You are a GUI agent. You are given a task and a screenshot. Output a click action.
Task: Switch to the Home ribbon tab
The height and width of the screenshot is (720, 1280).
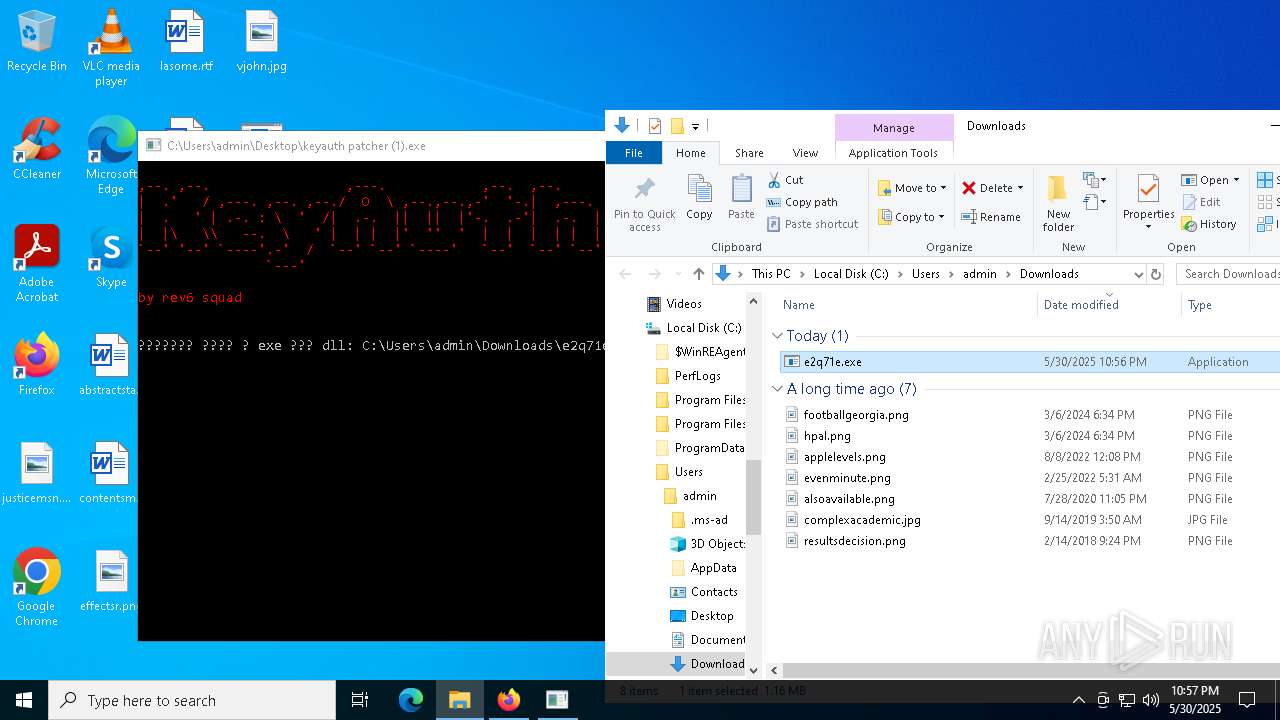[690, 153]
